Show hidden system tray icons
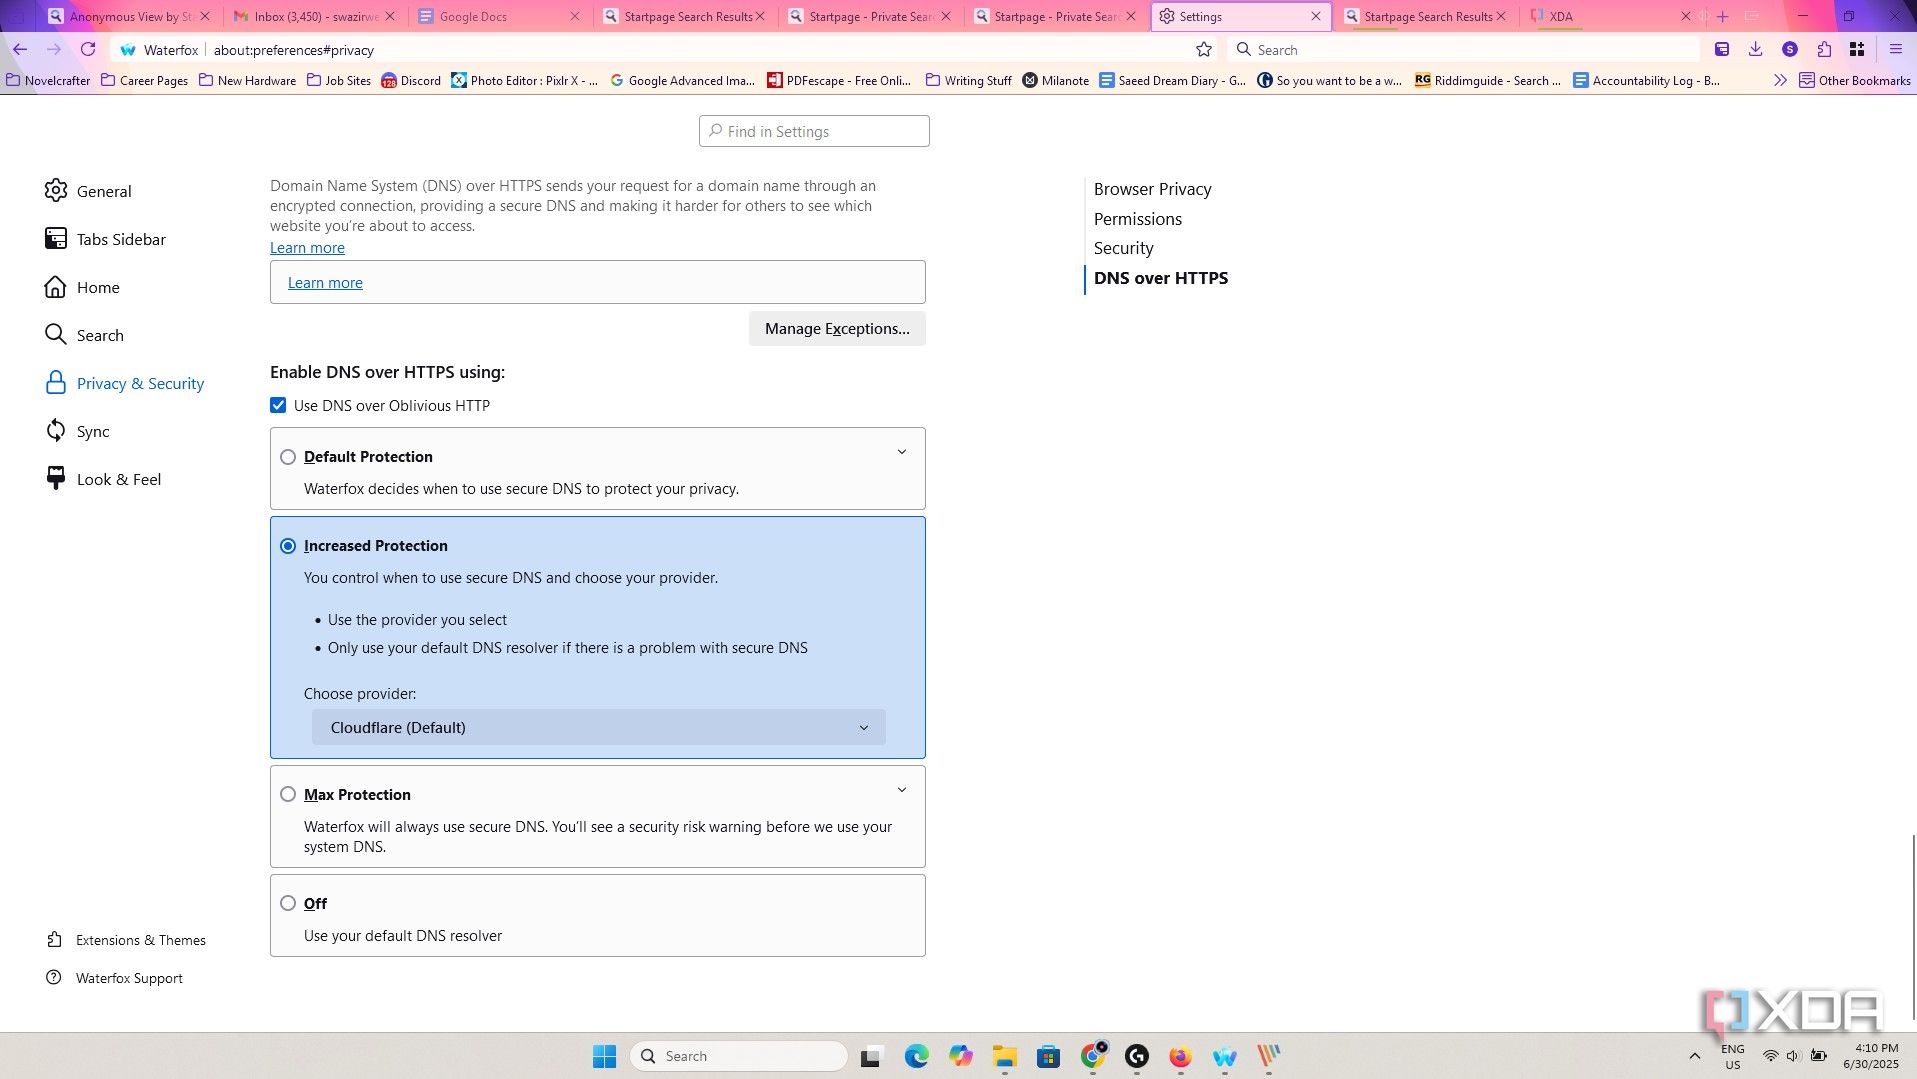Viewport: 1917px width, 1079px height. pyautogui.click(x=1694, y=1056)
